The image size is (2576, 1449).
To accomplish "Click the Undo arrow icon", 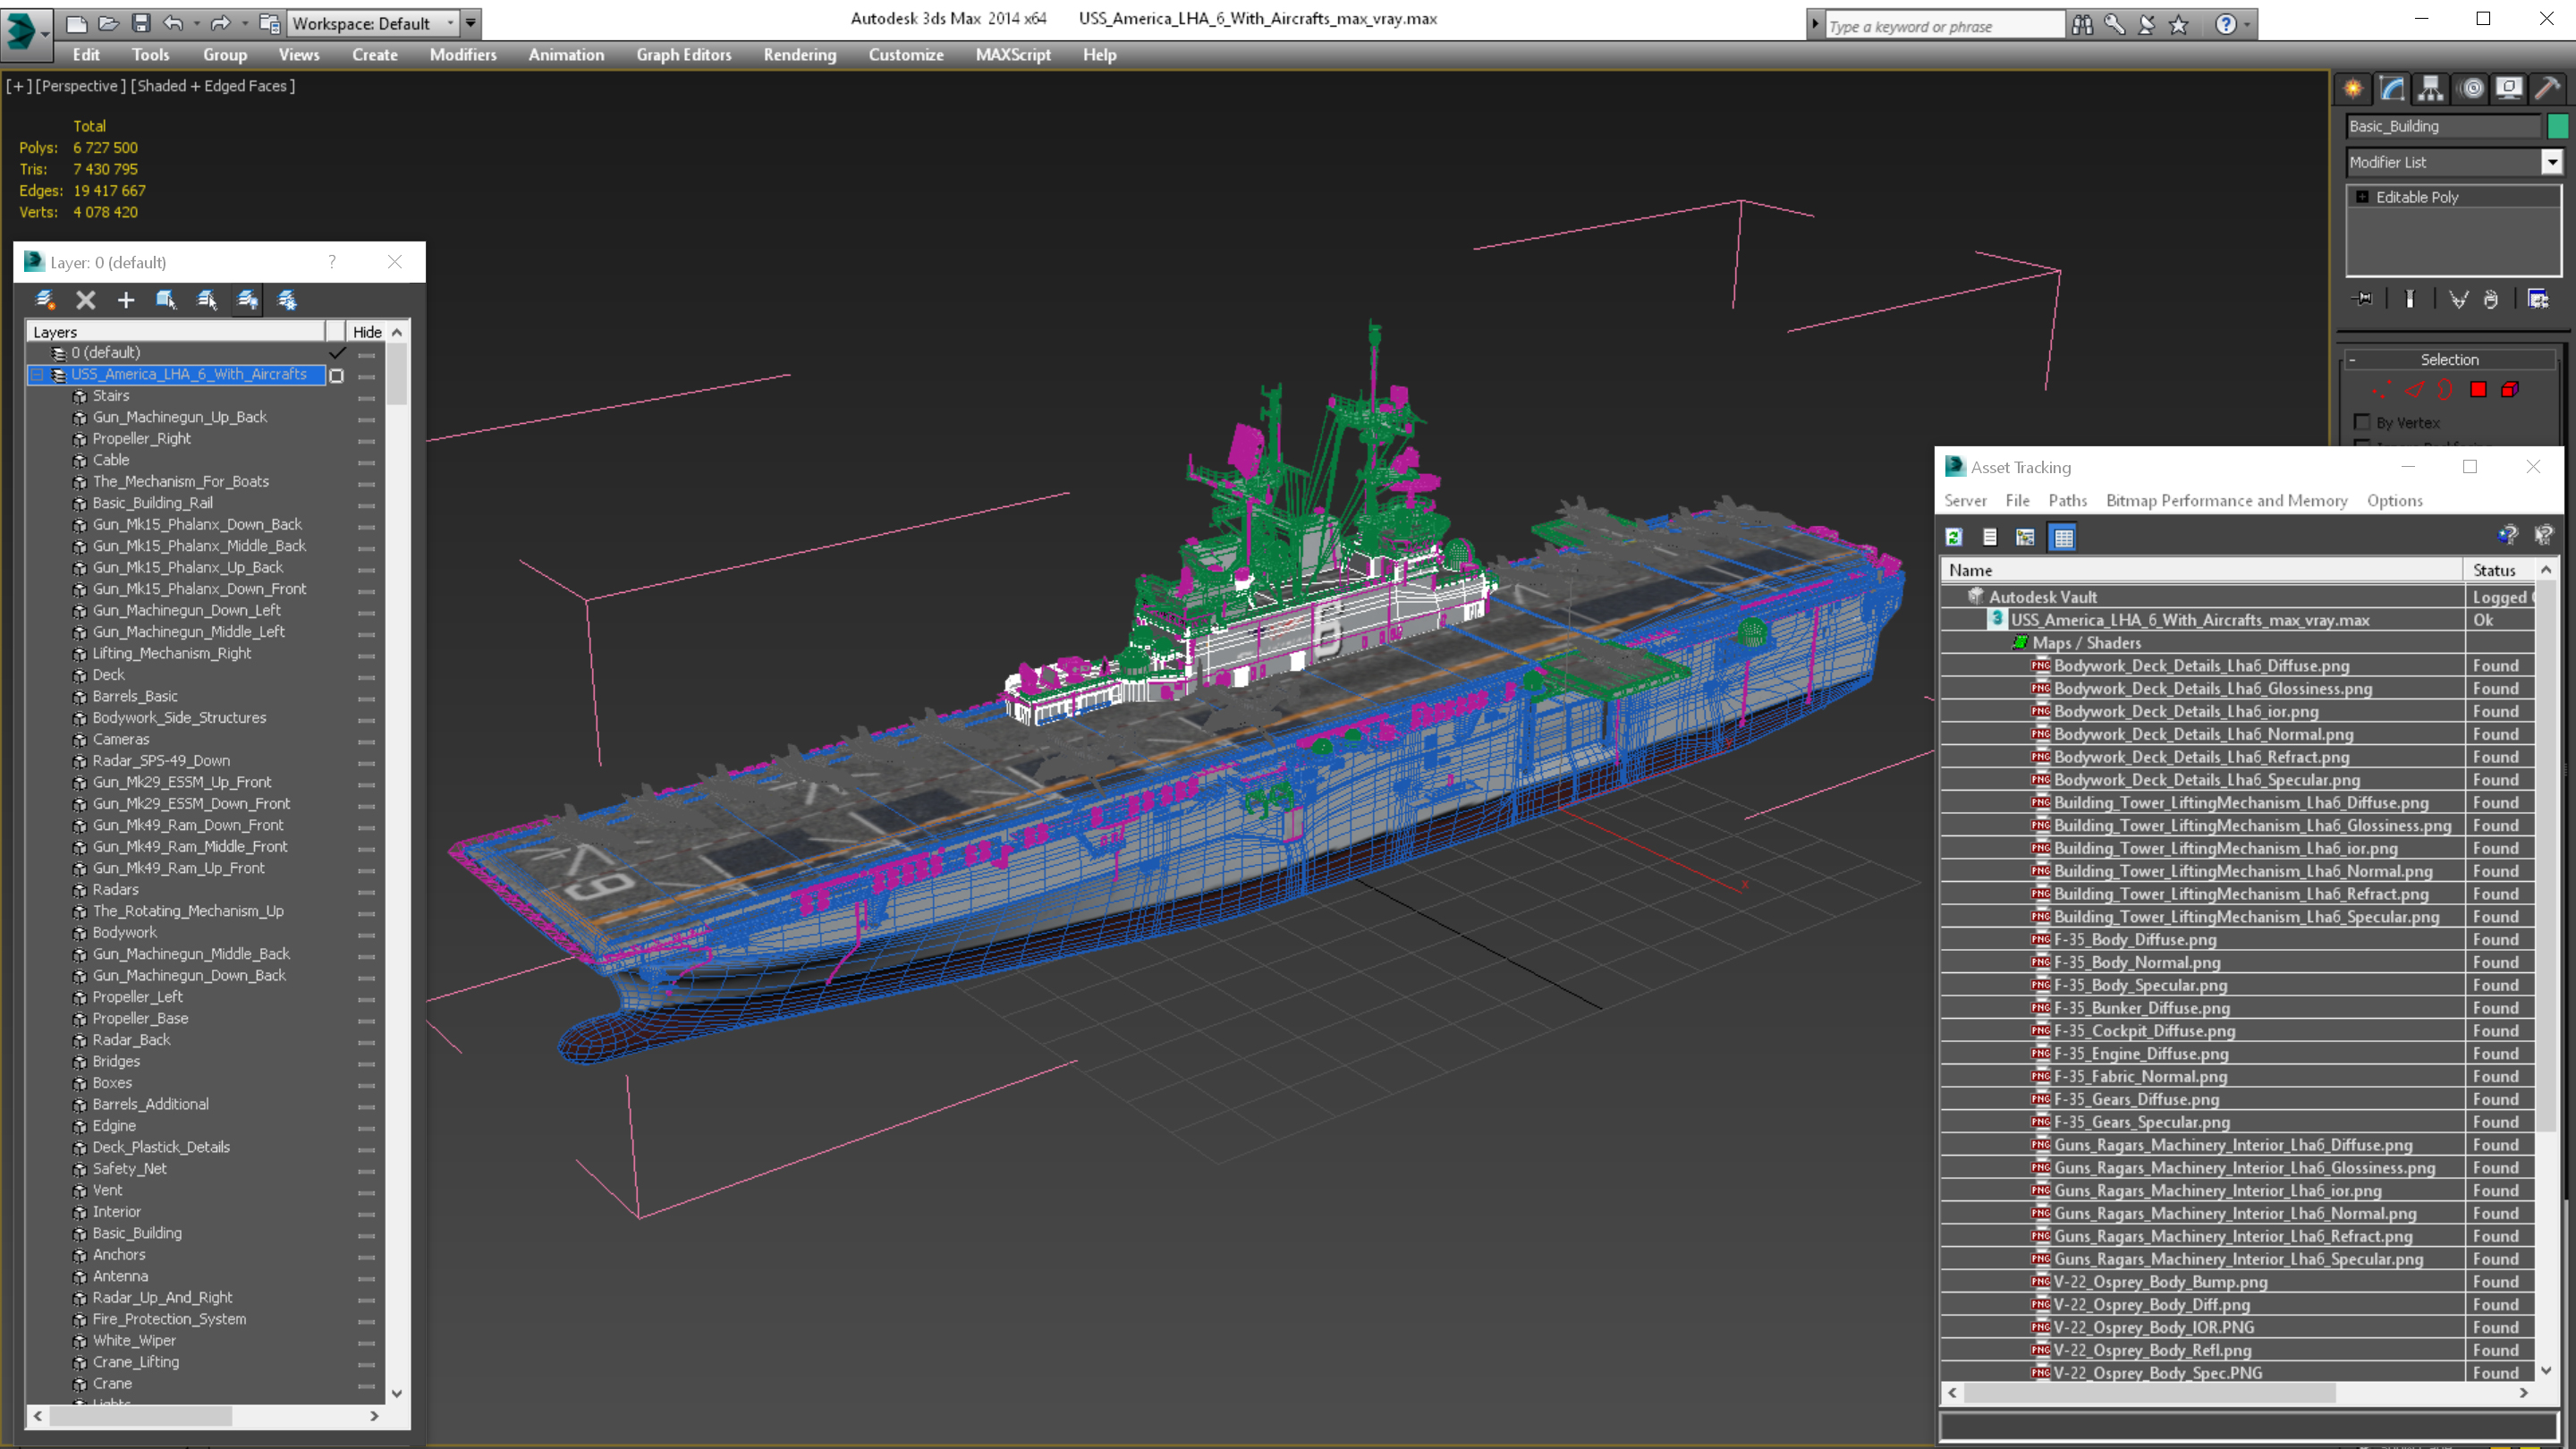I will 173,23.
